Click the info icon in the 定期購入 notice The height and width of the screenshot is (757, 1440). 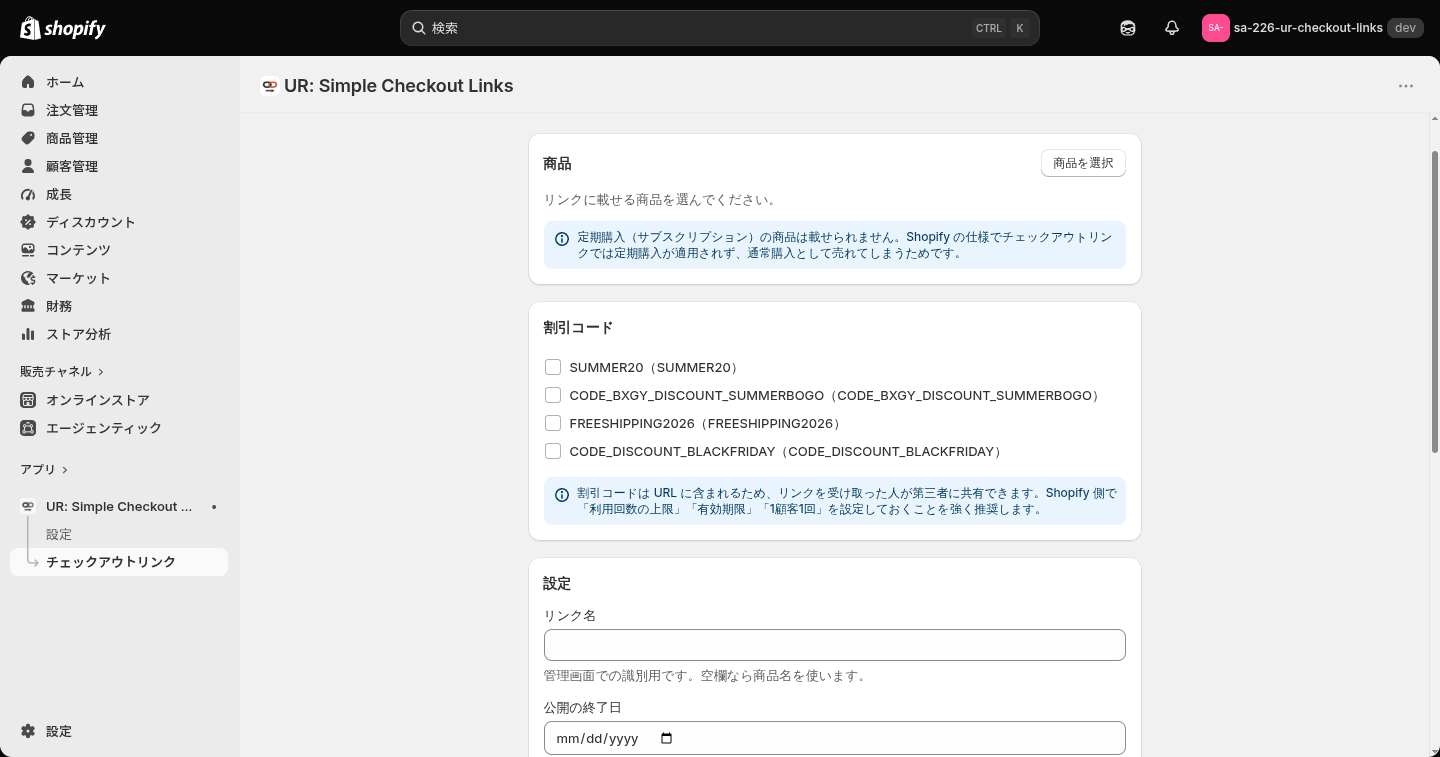pyautogui.click(x=562, y=239)
